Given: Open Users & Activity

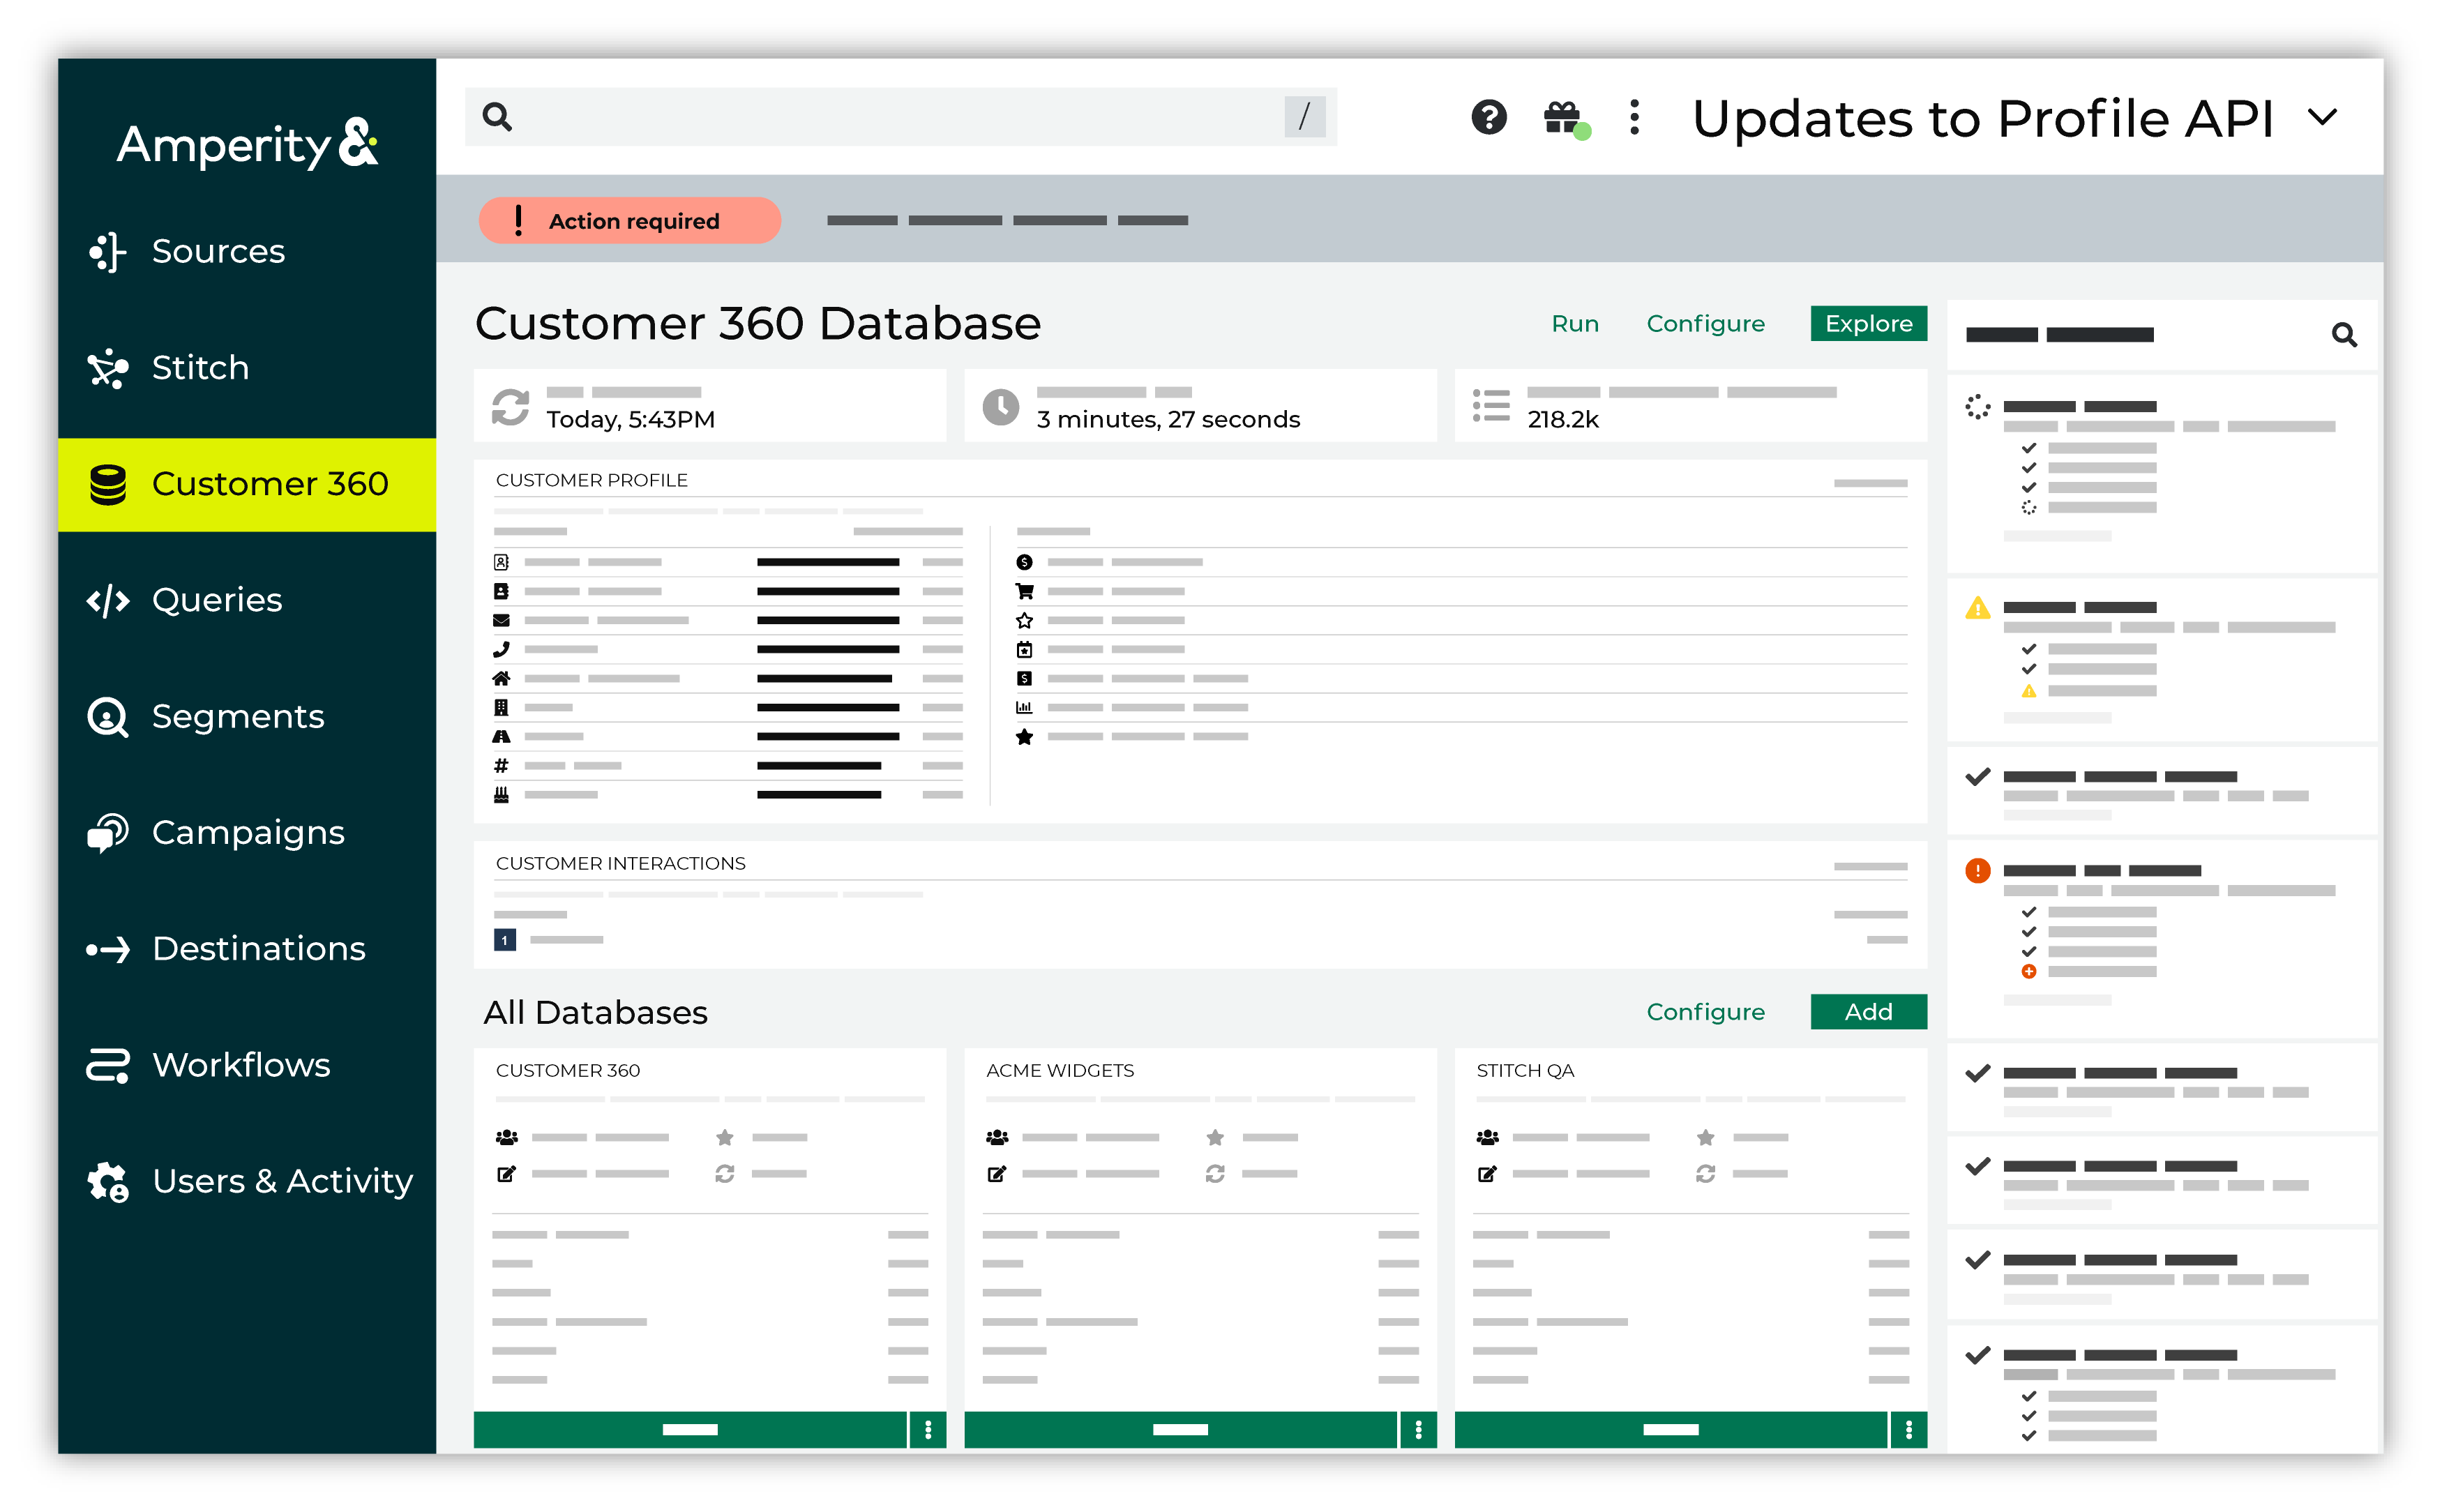Looking at the screenshot, I should (246, 1181).
